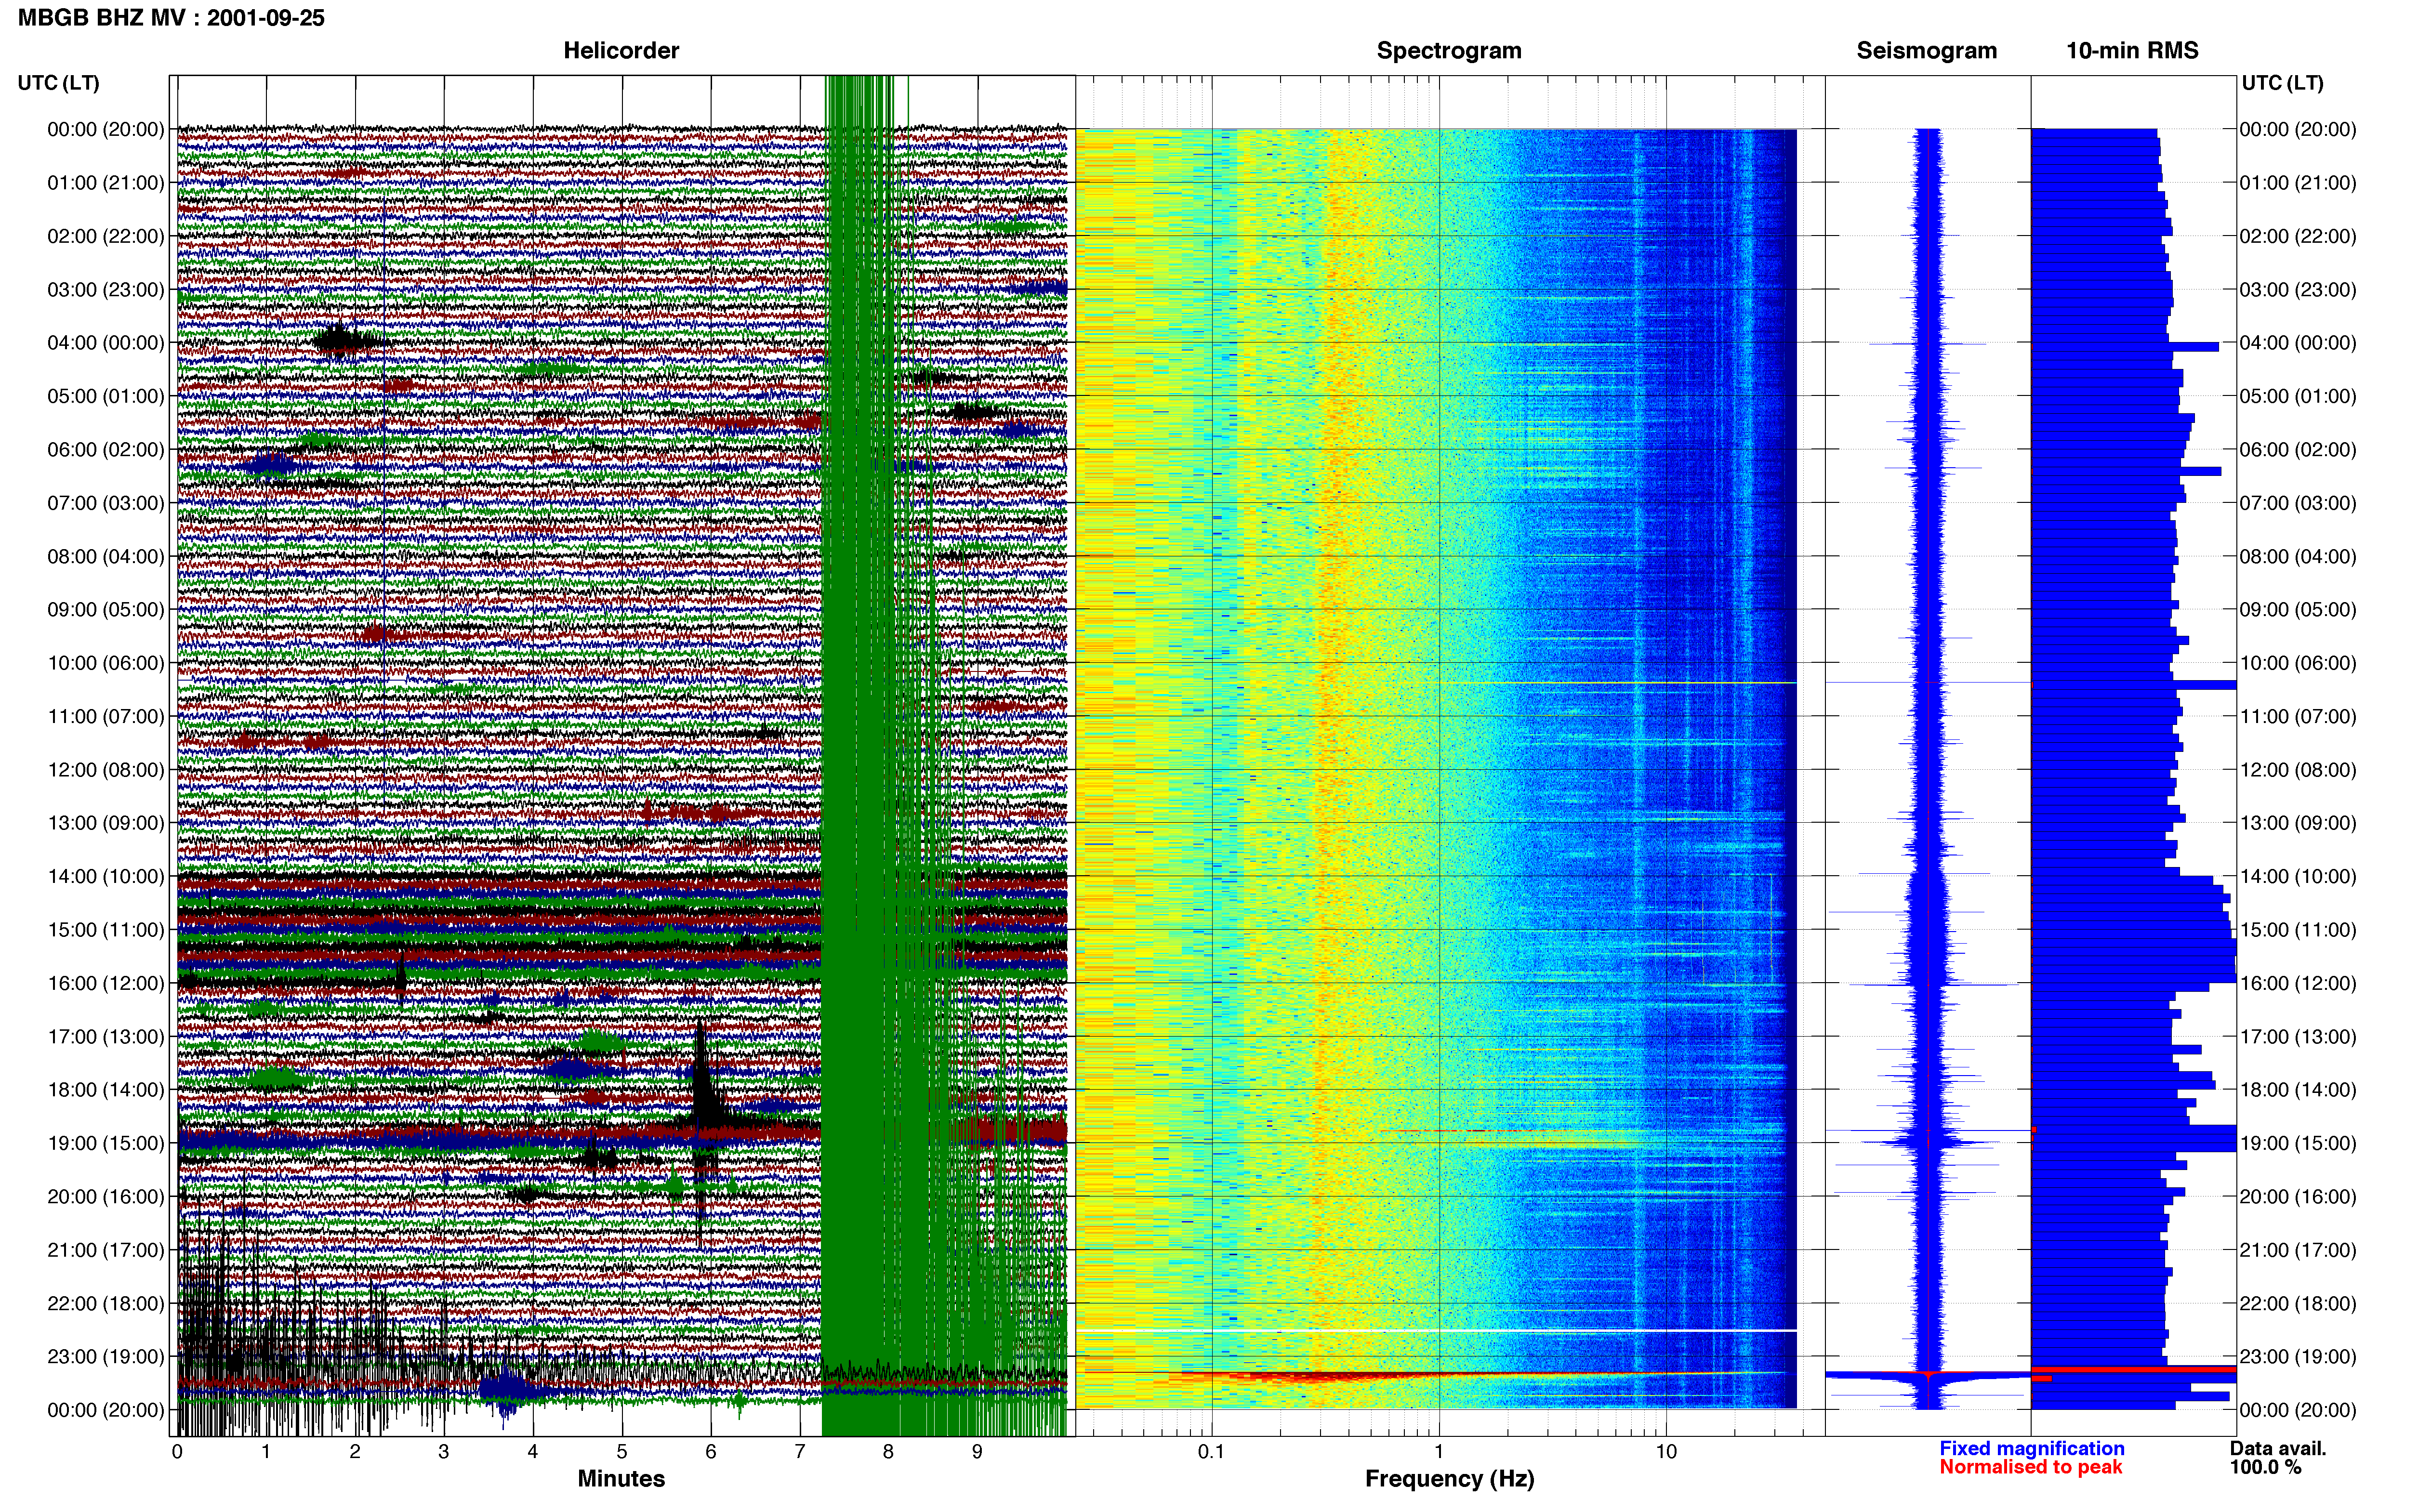2418x1512 pixels.
Task: Click 04:00 (00:00) label beside the helicorder
Action: click(x=106, y=343)
